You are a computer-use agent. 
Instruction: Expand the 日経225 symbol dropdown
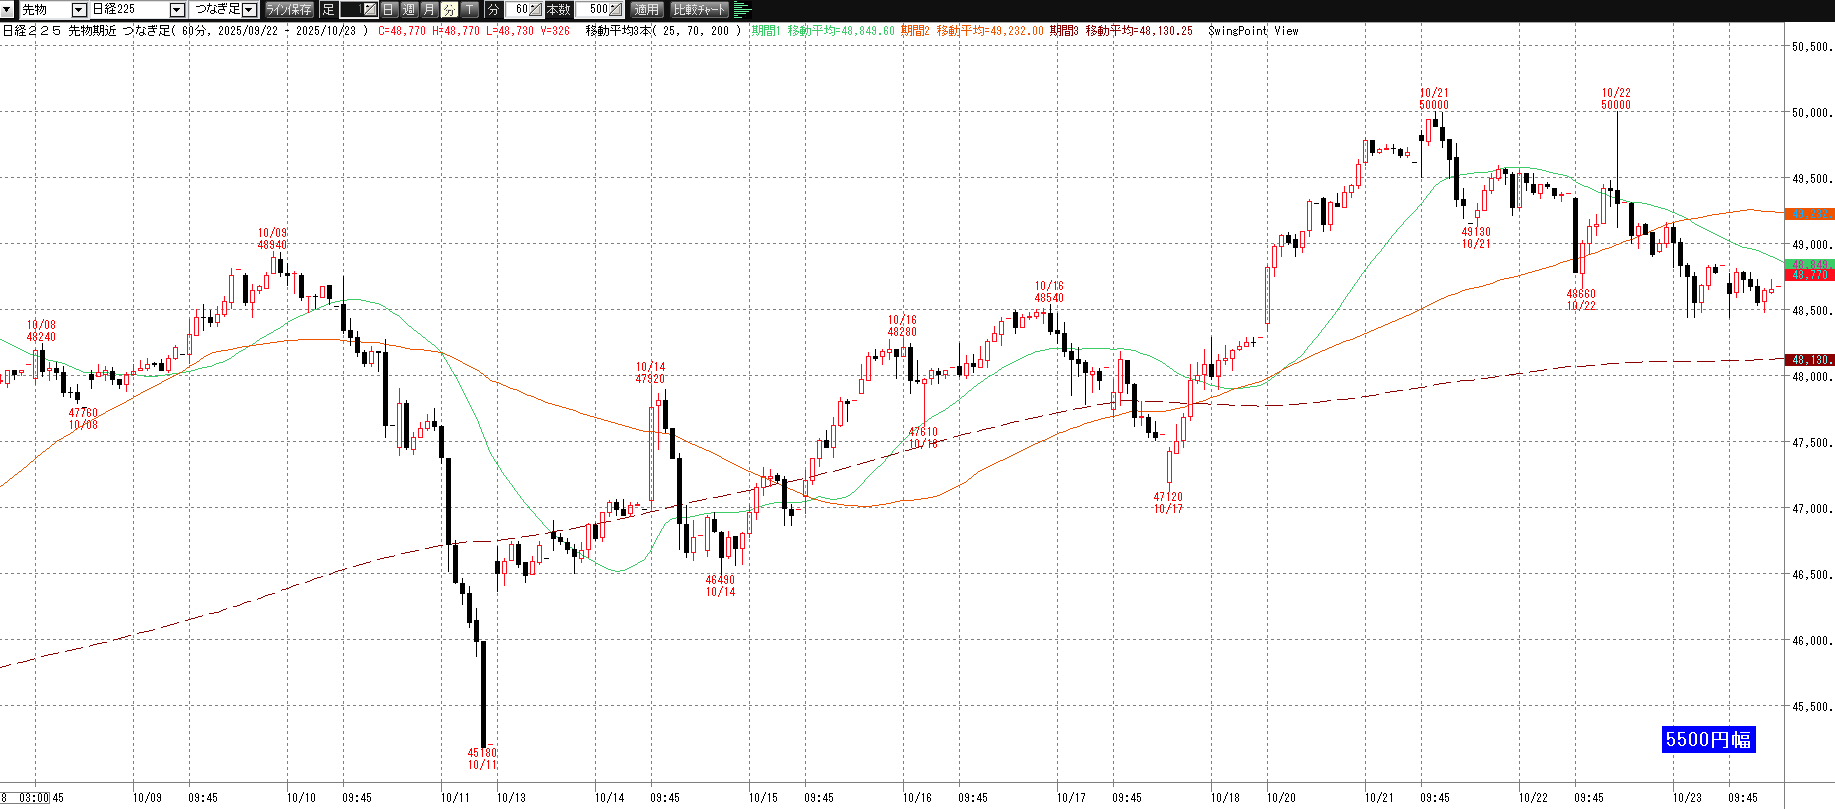tap(177, 9)
